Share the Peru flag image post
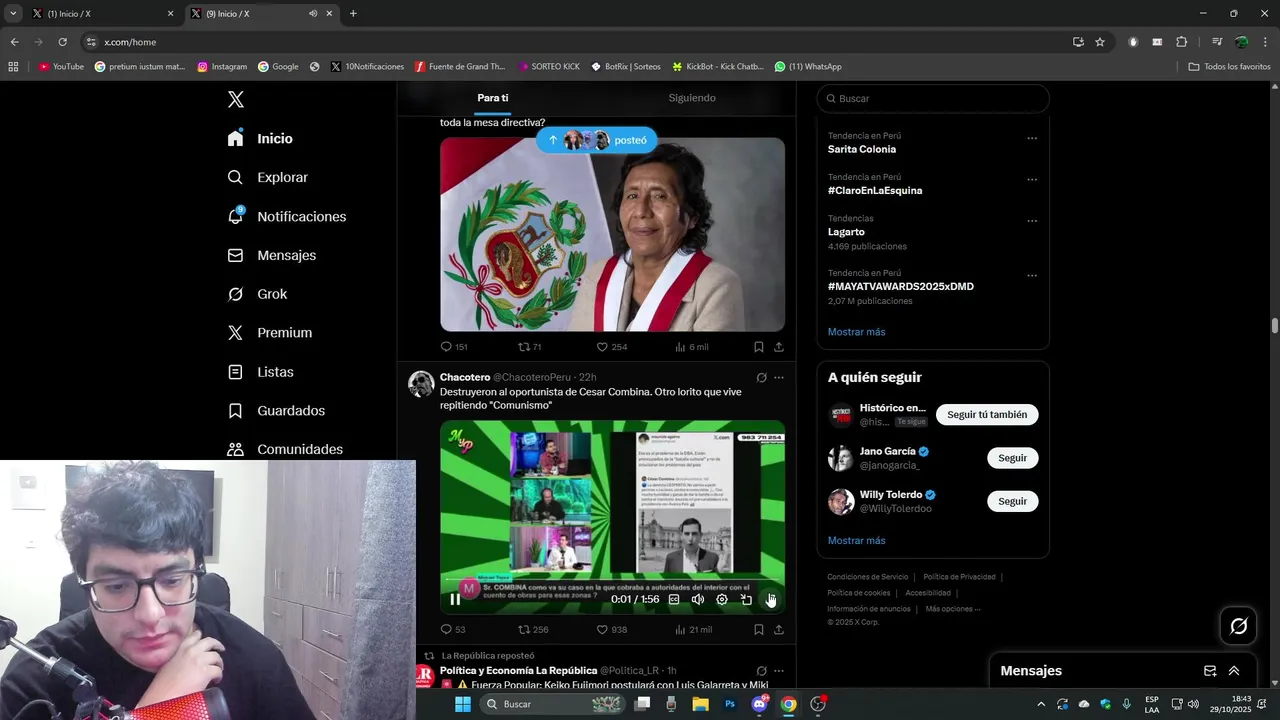1280x720 pixels. (778, 347)
